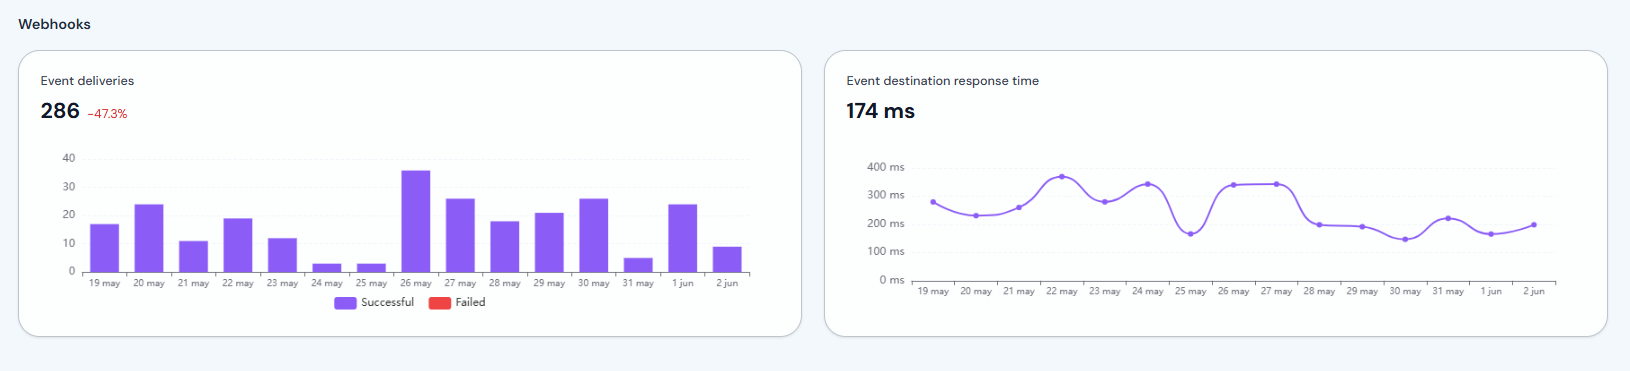Click the Webhooks section heading
1630x371 pixels.
(54, 24)
